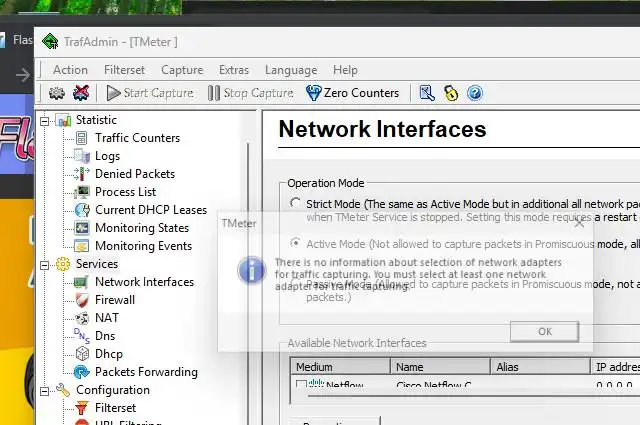Select the Packets Forwarding icon
The height and width of the screenshot is (425, 640).
point(82,372)
